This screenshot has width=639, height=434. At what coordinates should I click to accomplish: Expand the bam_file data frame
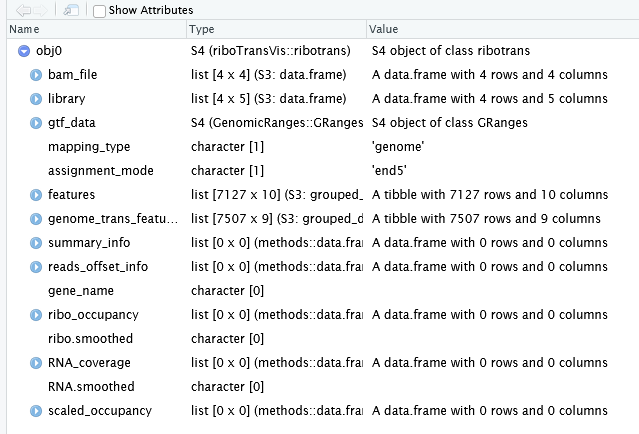point(36,75)
